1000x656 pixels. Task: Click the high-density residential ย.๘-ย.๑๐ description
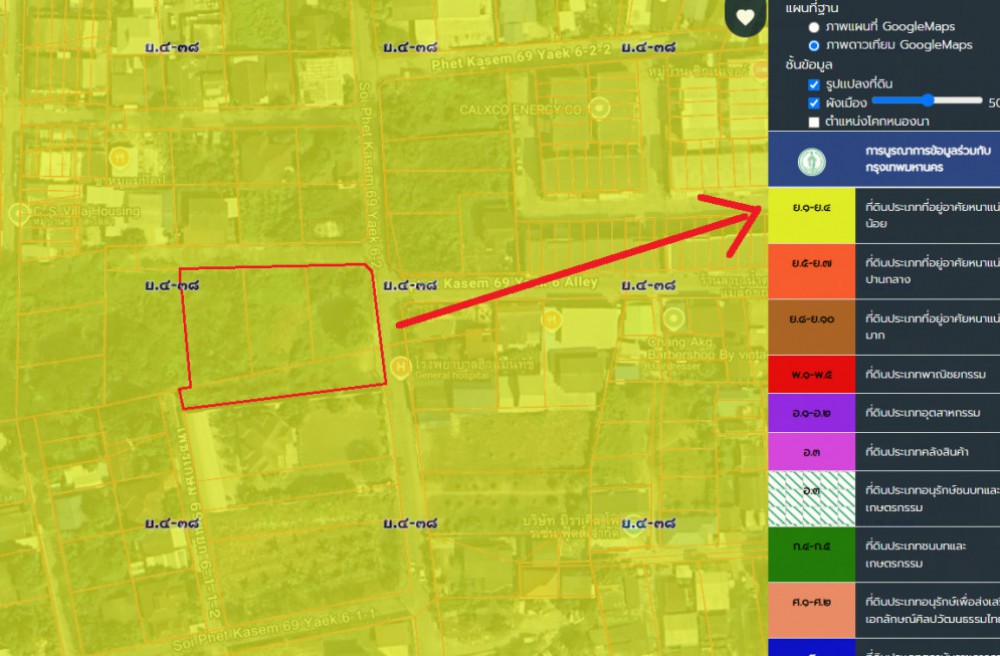click(932, 326)
